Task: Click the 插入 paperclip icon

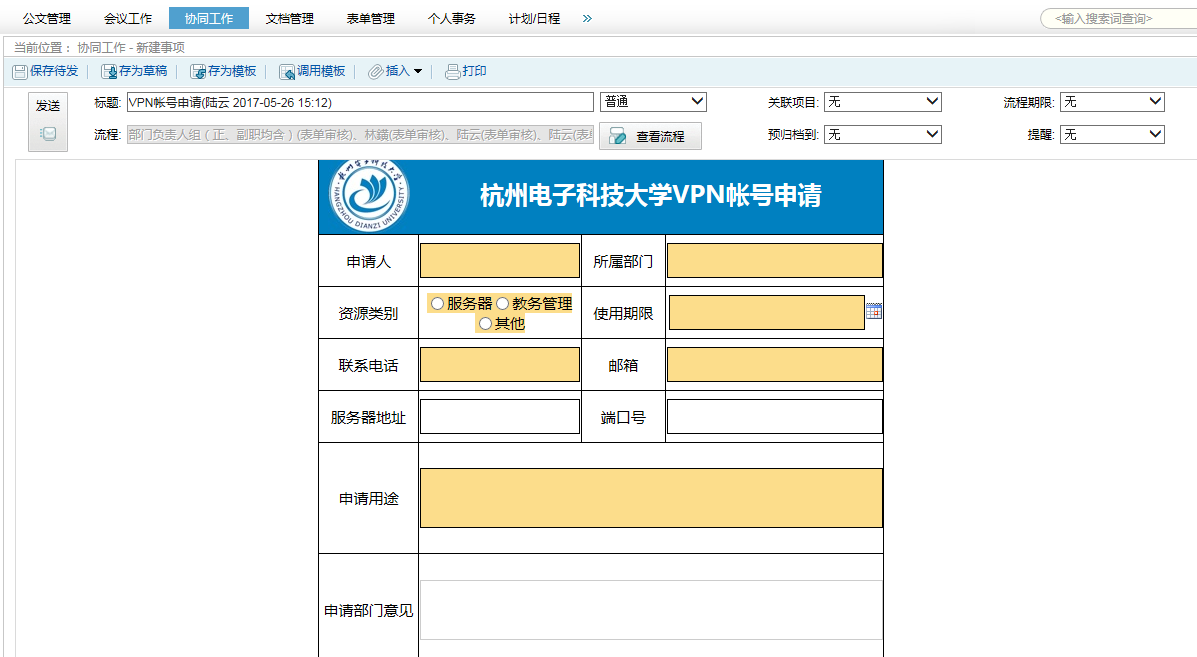Action: (x=376, y=72)
